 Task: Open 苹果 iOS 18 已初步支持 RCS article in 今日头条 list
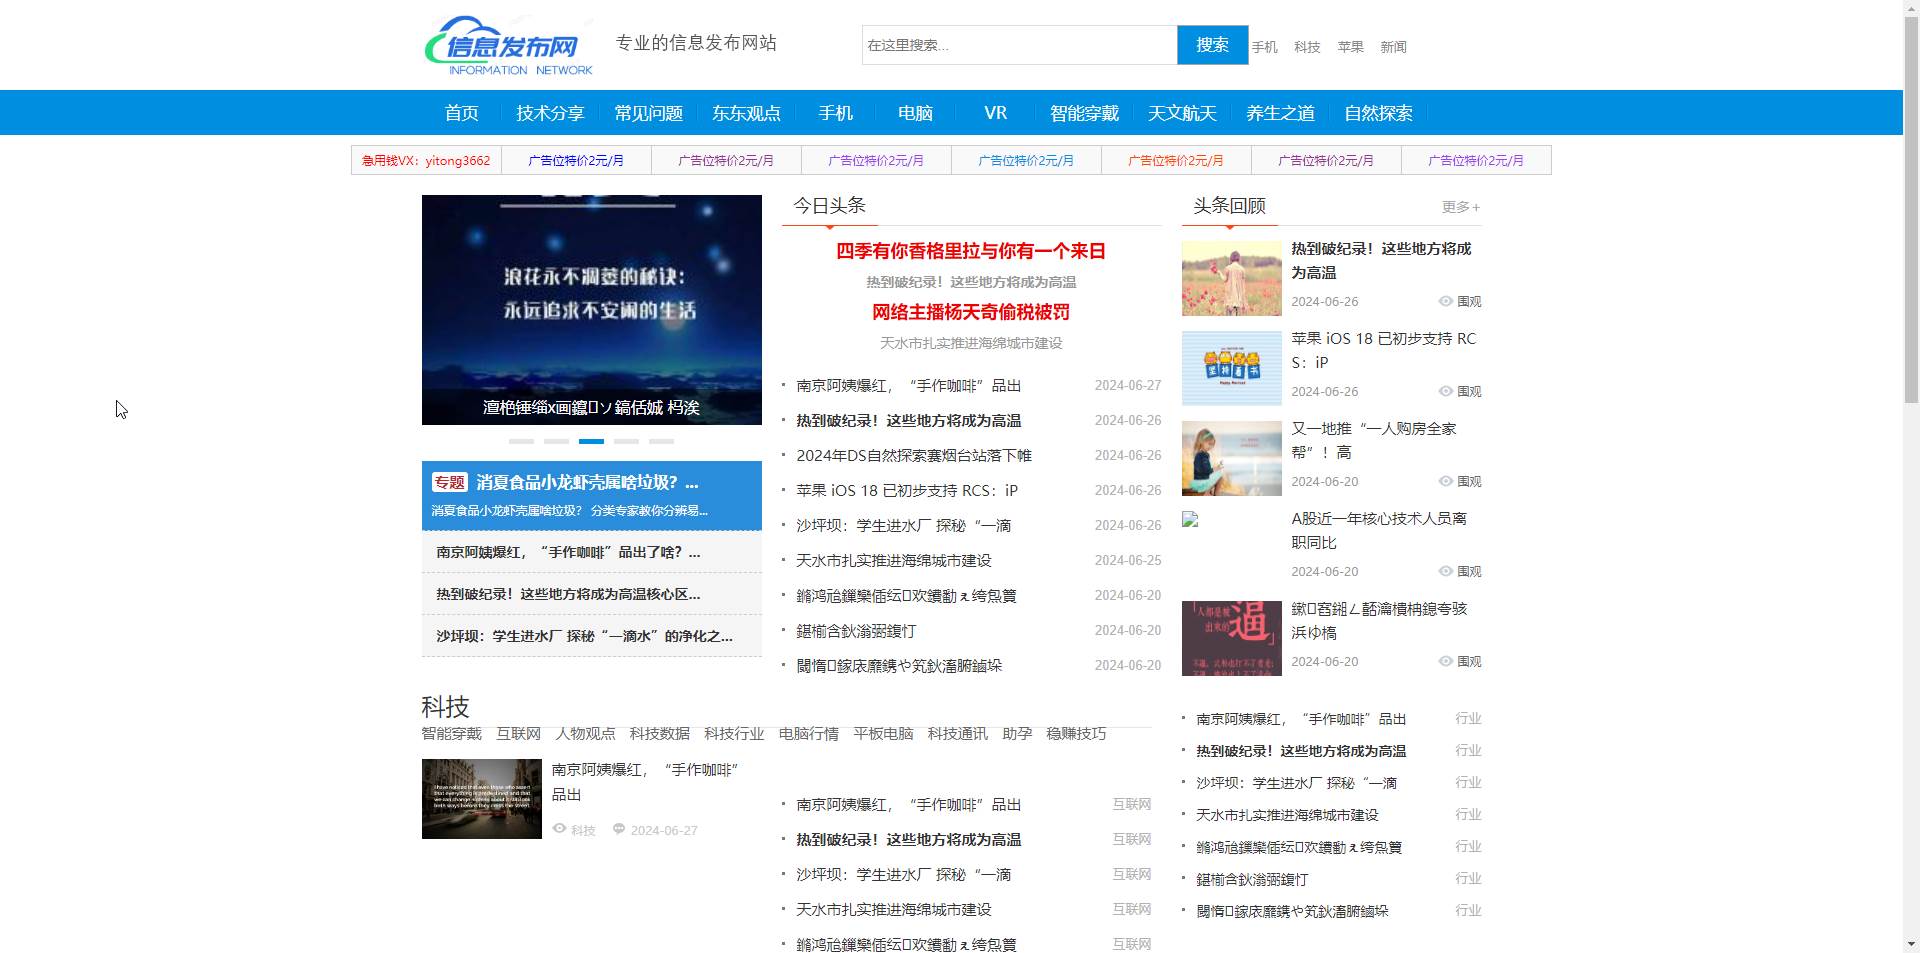click(907, 491)
